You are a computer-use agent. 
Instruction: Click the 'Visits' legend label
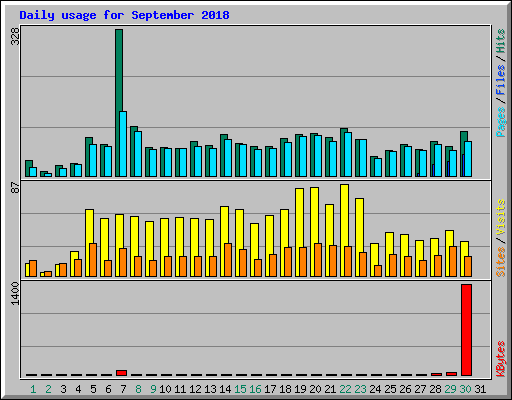coord(500,217)
